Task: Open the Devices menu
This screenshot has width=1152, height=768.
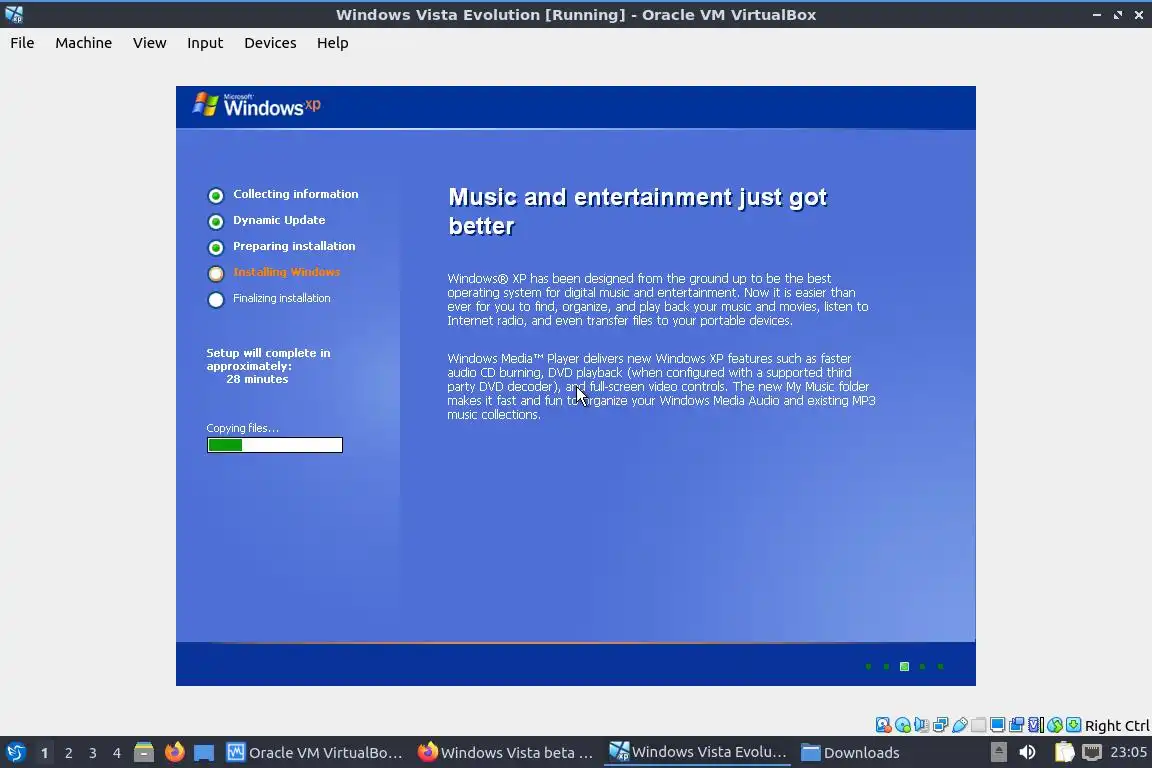Action: click(270, 43)
